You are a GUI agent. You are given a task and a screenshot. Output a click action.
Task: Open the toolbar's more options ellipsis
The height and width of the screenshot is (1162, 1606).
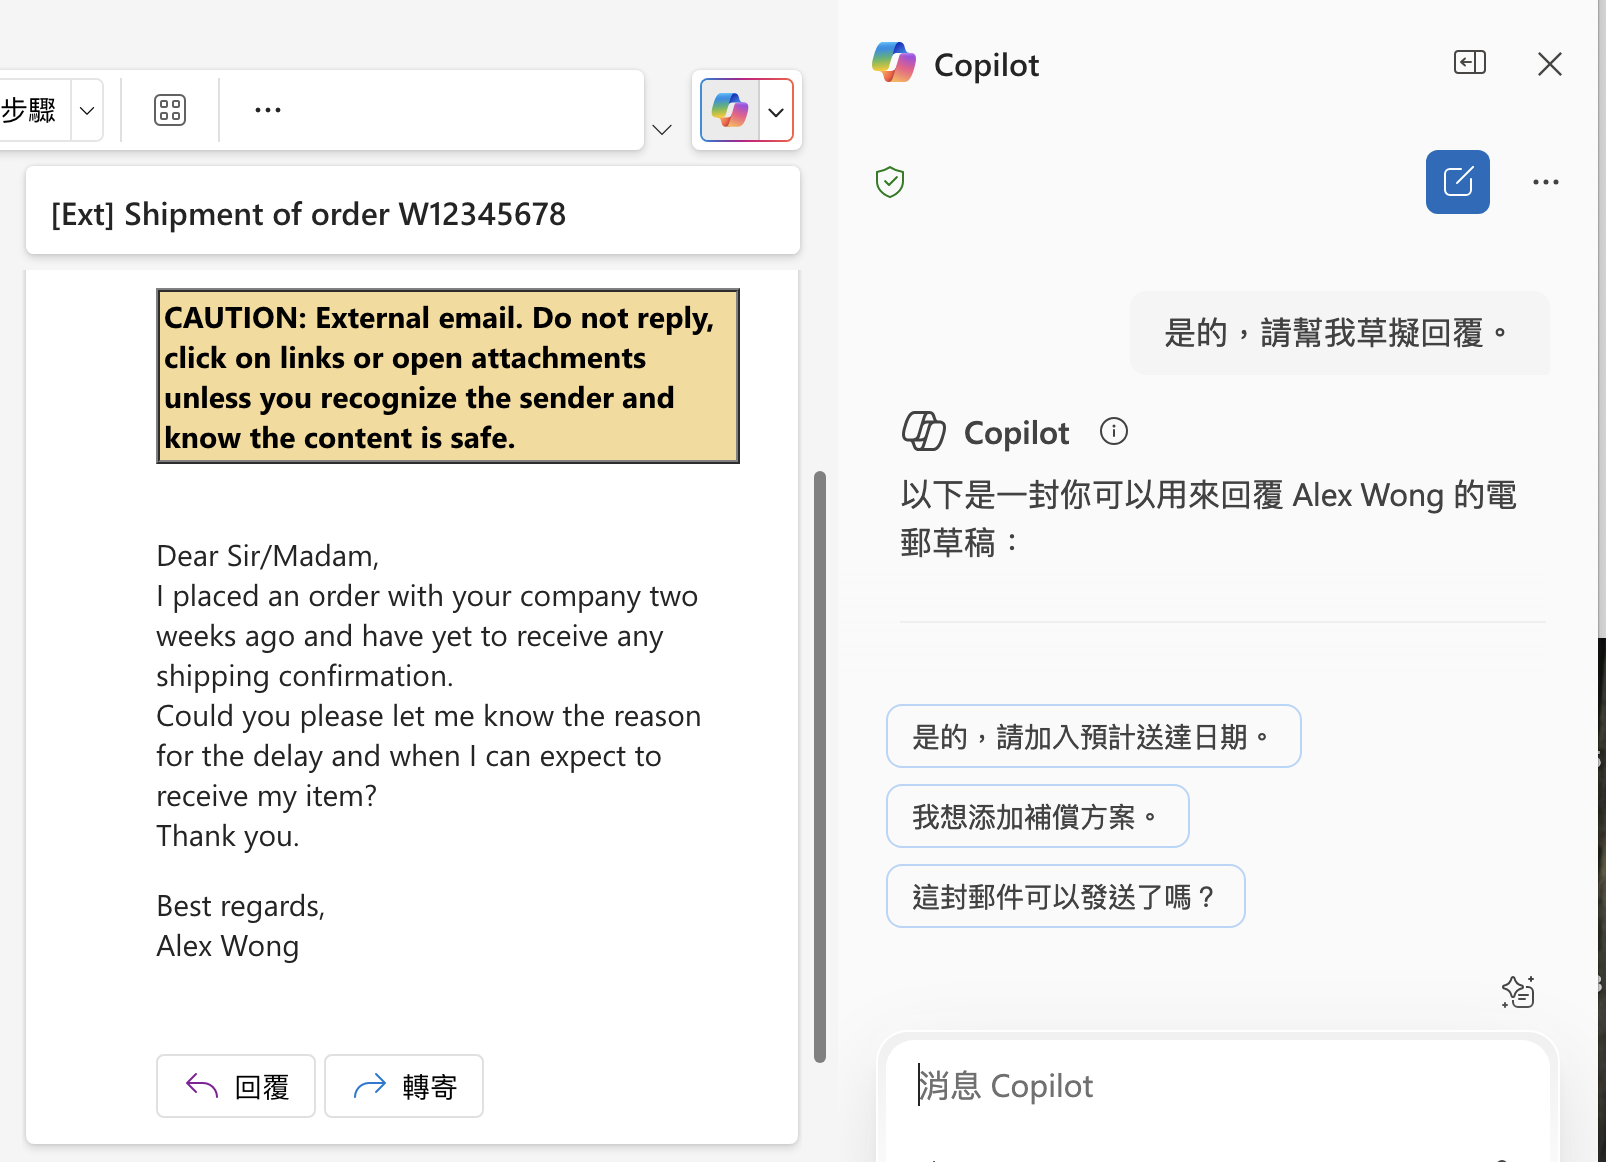tap(268, 110)
